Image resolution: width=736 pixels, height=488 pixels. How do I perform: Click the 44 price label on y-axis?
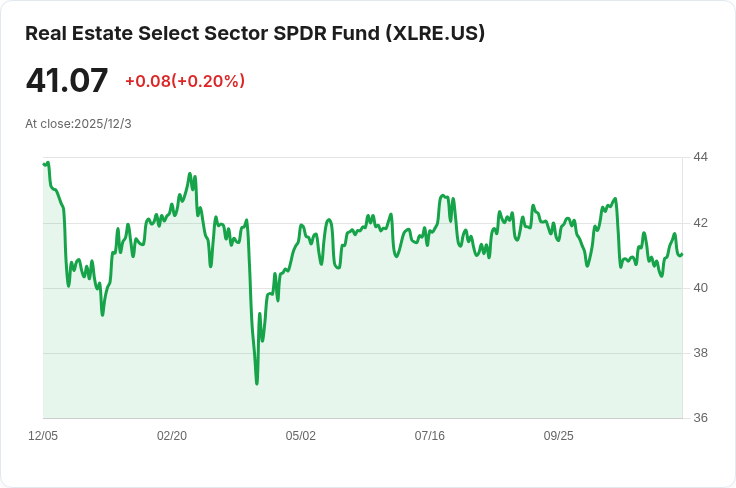click(700, 157)
